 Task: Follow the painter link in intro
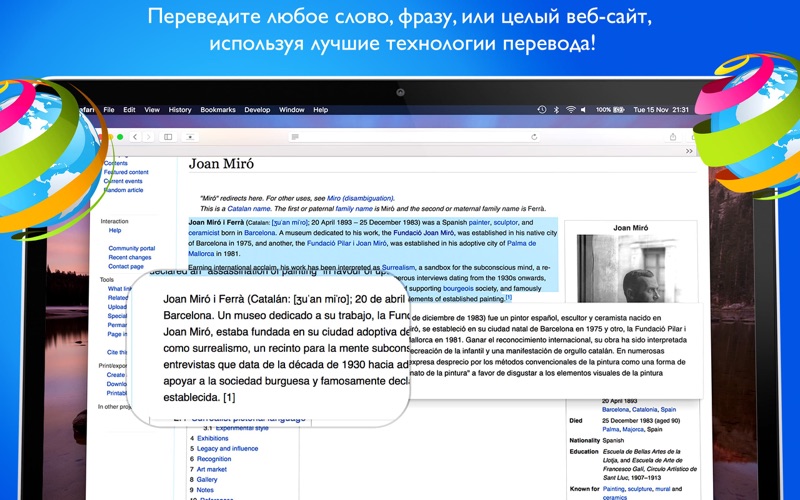point(479,222)
